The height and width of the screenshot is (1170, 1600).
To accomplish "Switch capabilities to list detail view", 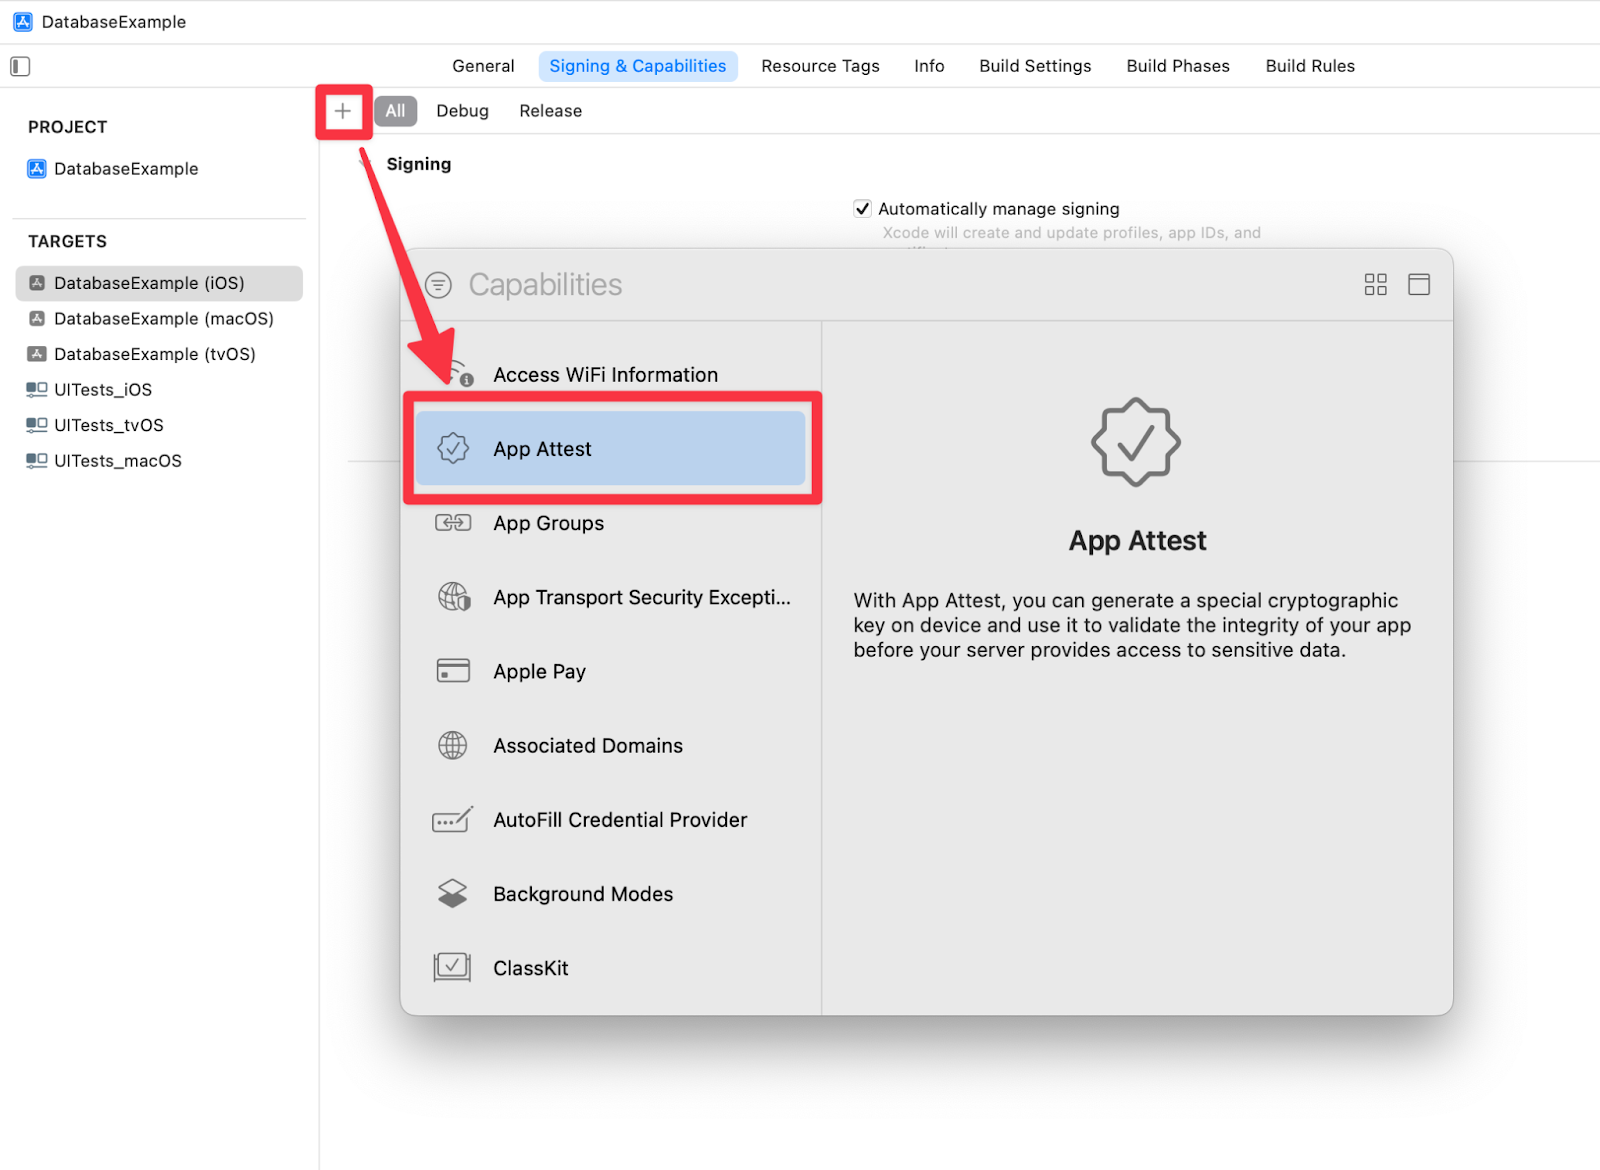I will (x=1418, y=285).
